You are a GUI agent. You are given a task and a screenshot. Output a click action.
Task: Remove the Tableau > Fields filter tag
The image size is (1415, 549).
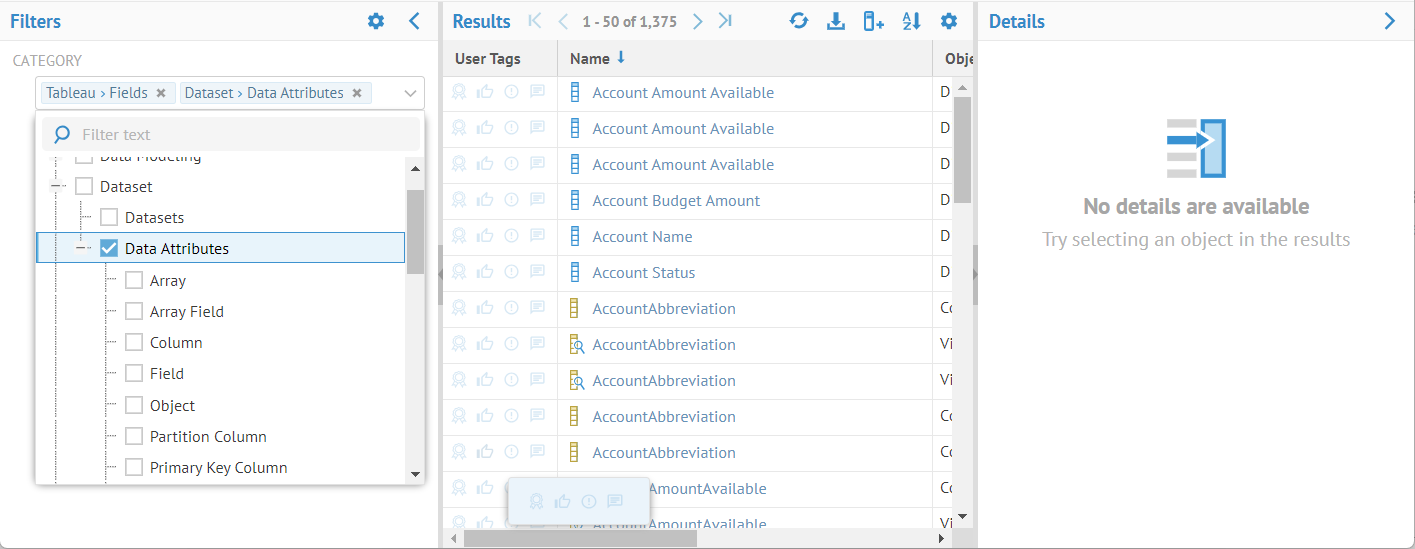pyautogui.click(x=161, y=93)
